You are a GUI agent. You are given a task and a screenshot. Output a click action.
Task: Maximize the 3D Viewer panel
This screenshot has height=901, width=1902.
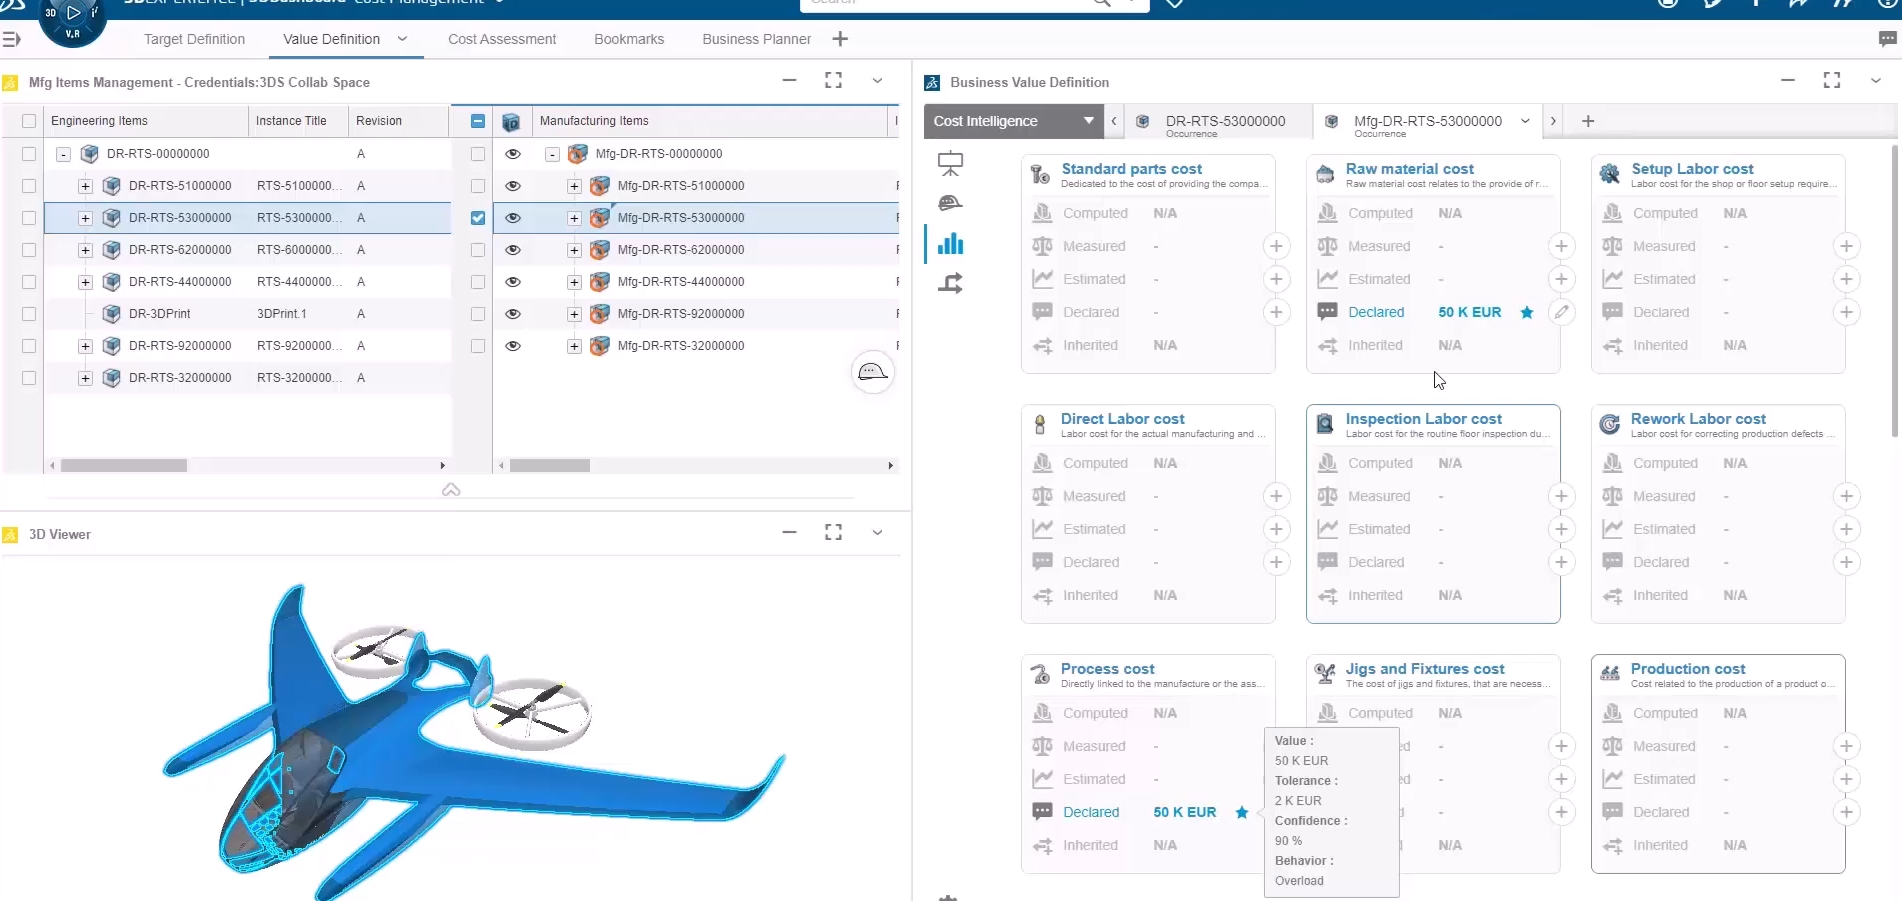click(833, 533)
